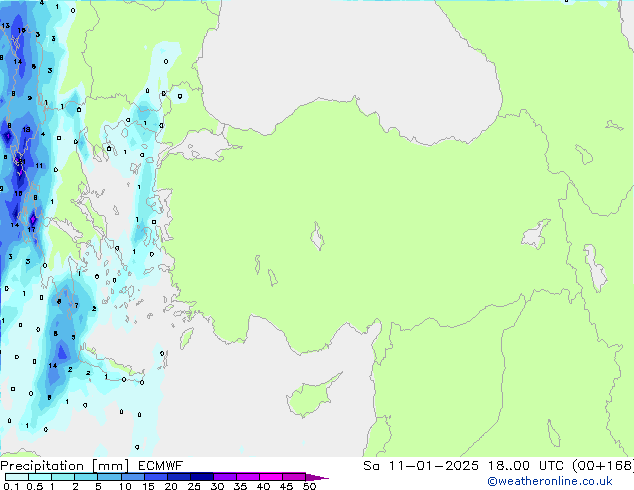Click the number 50 on the legend scale
Viewport: 634px width, 490px height.
(x=309, y=486)
